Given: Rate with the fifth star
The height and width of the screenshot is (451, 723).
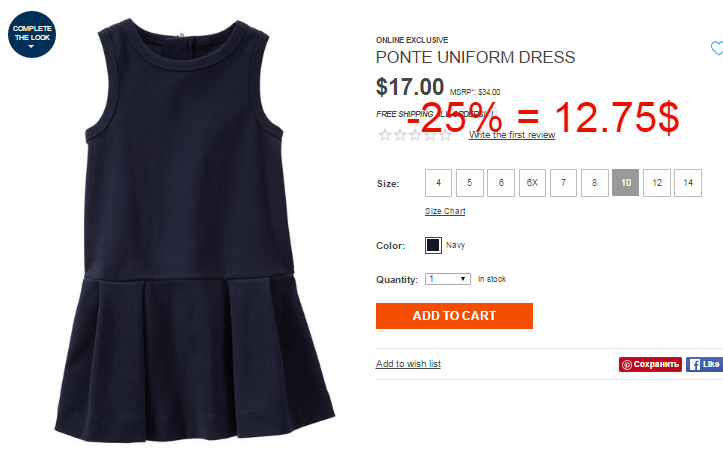Looking at the screenshot, I should tap(445, 135).
